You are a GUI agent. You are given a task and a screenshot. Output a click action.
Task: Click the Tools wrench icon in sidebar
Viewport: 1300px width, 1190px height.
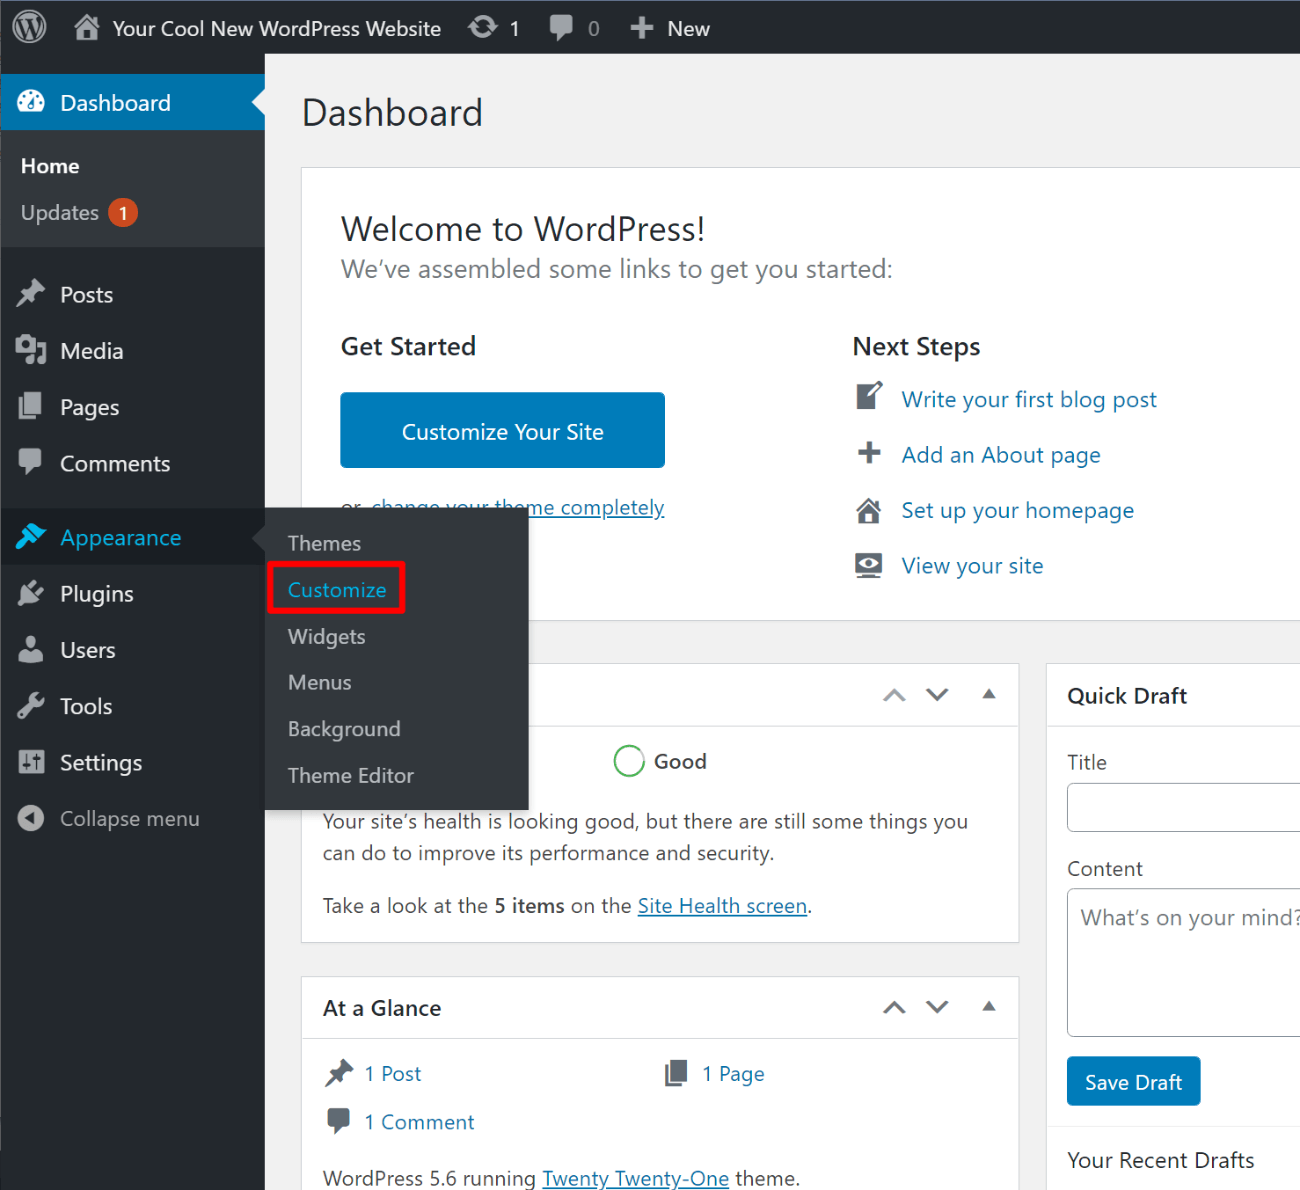coord(31,706)
